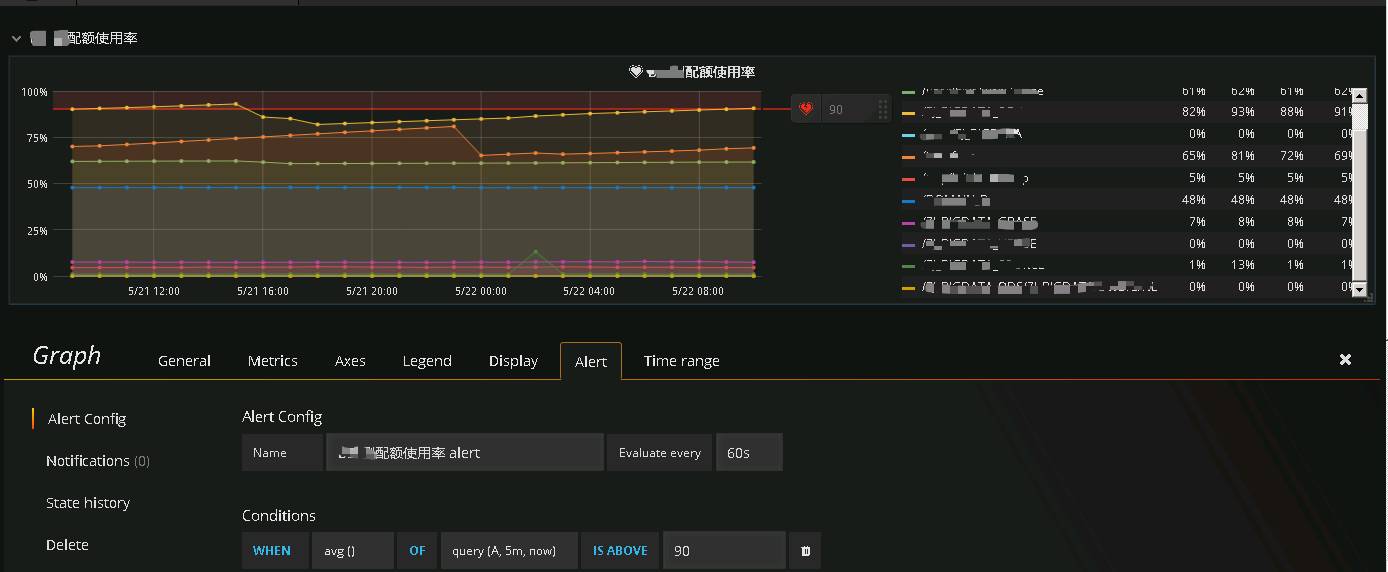Toggle the orange 65% series color swatch
The image size is (1388, 572).
click(x=909, y=157)
